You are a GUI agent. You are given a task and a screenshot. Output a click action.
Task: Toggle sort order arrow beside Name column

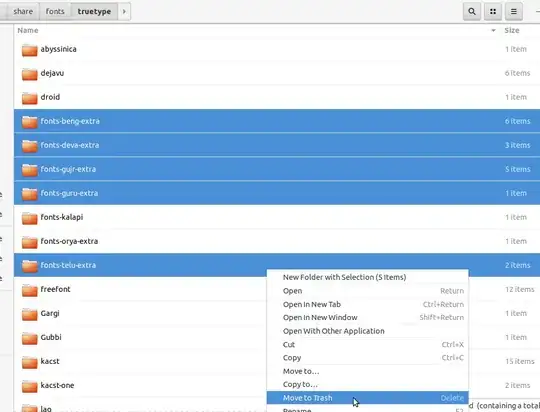(x=493, y=31)
